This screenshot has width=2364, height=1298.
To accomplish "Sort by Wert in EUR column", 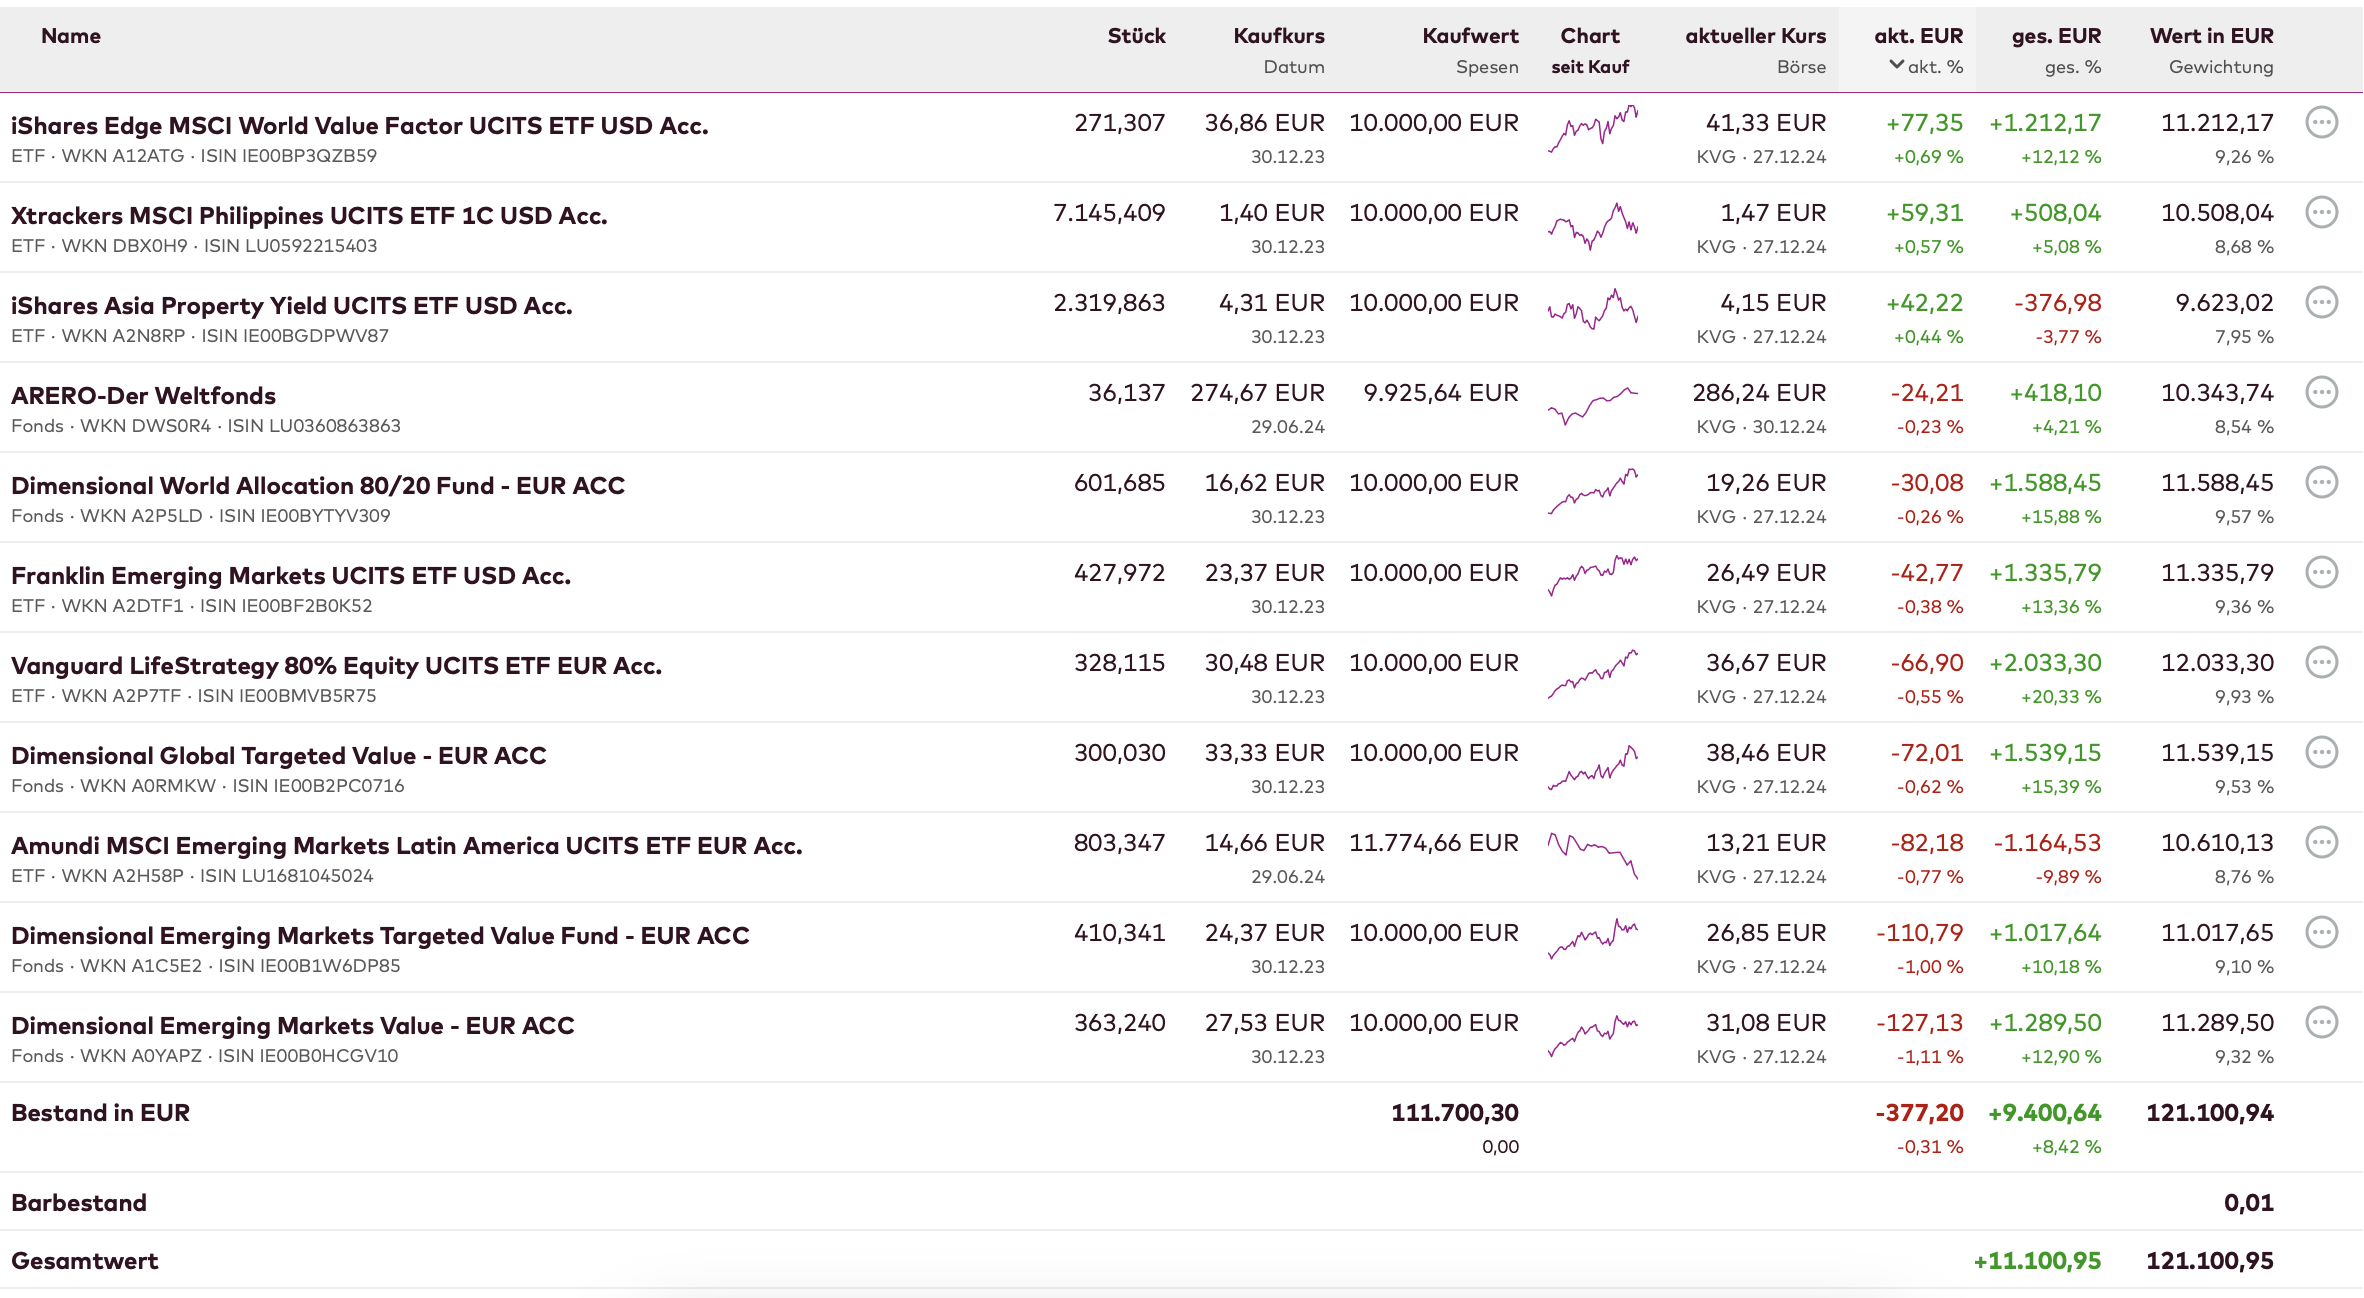I will click(x=2211, y=36).
